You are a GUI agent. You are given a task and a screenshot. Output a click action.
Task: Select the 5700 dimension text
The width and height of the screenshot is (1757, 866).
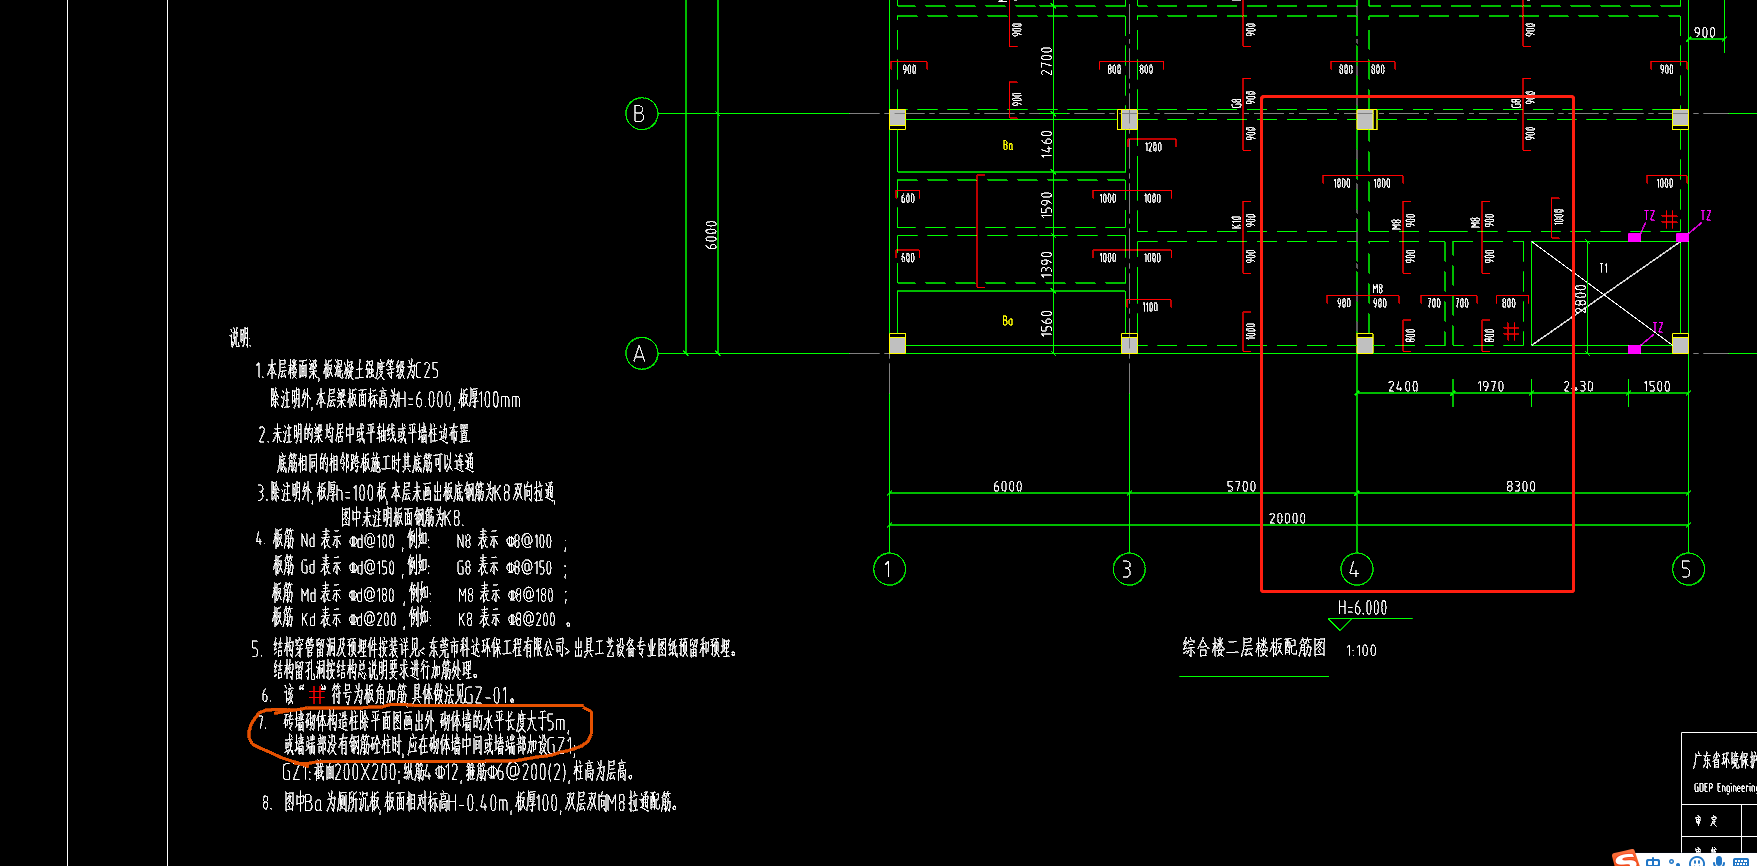[x=1241, y=486]
